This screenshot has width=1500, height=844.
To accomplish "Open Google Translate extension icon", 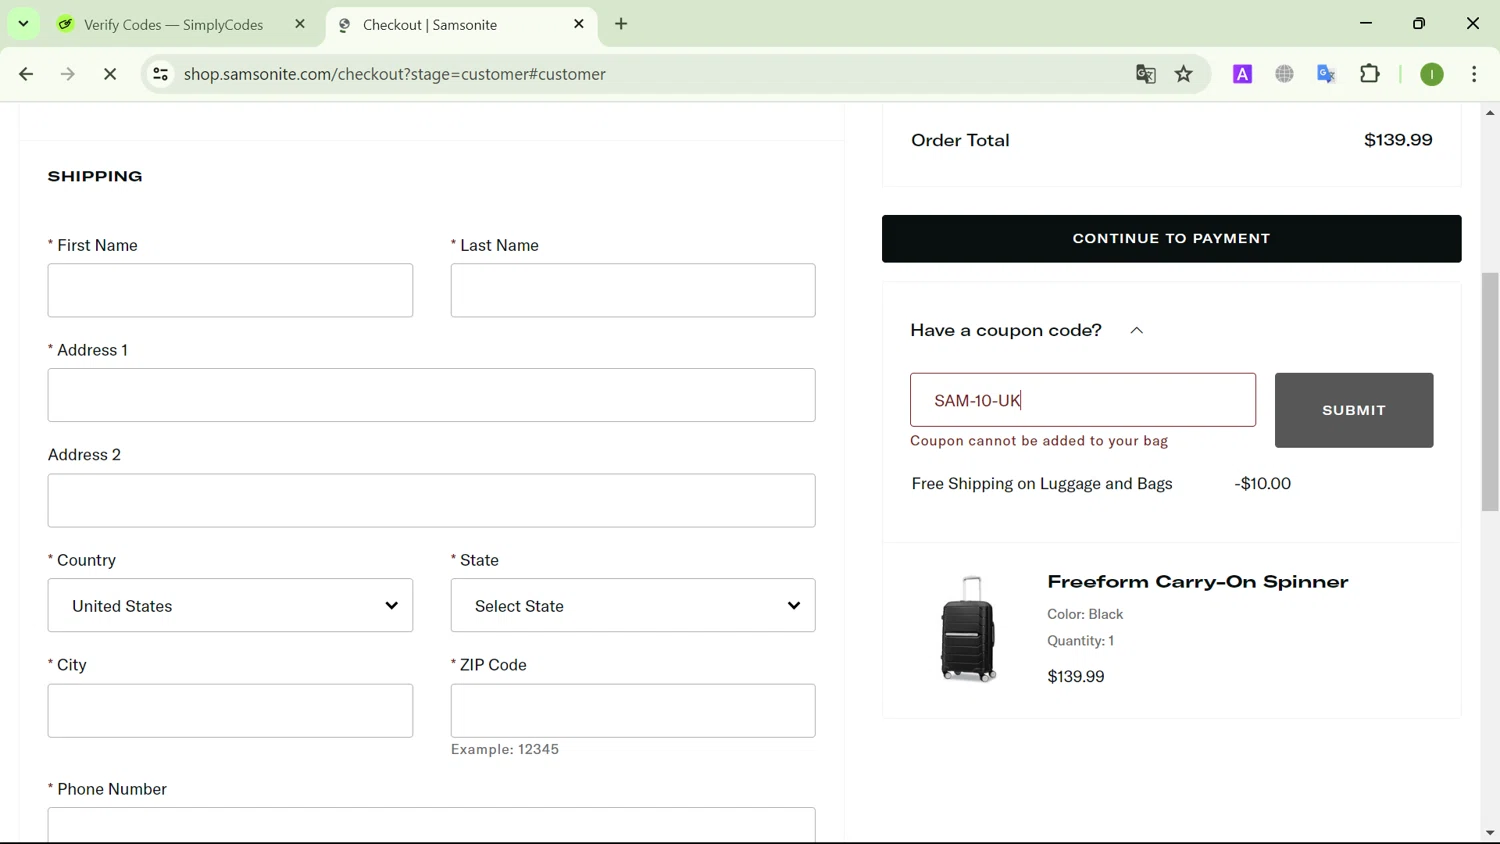I will [1327, 74].
